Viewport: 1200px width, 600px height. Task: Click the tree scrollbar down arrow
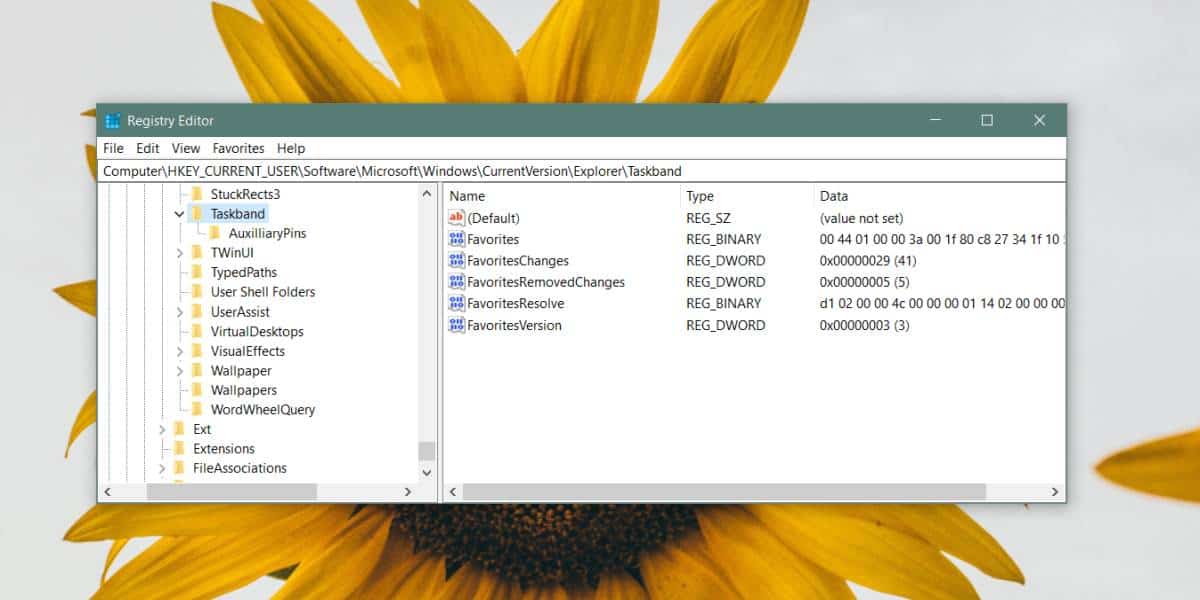[426, 472]
